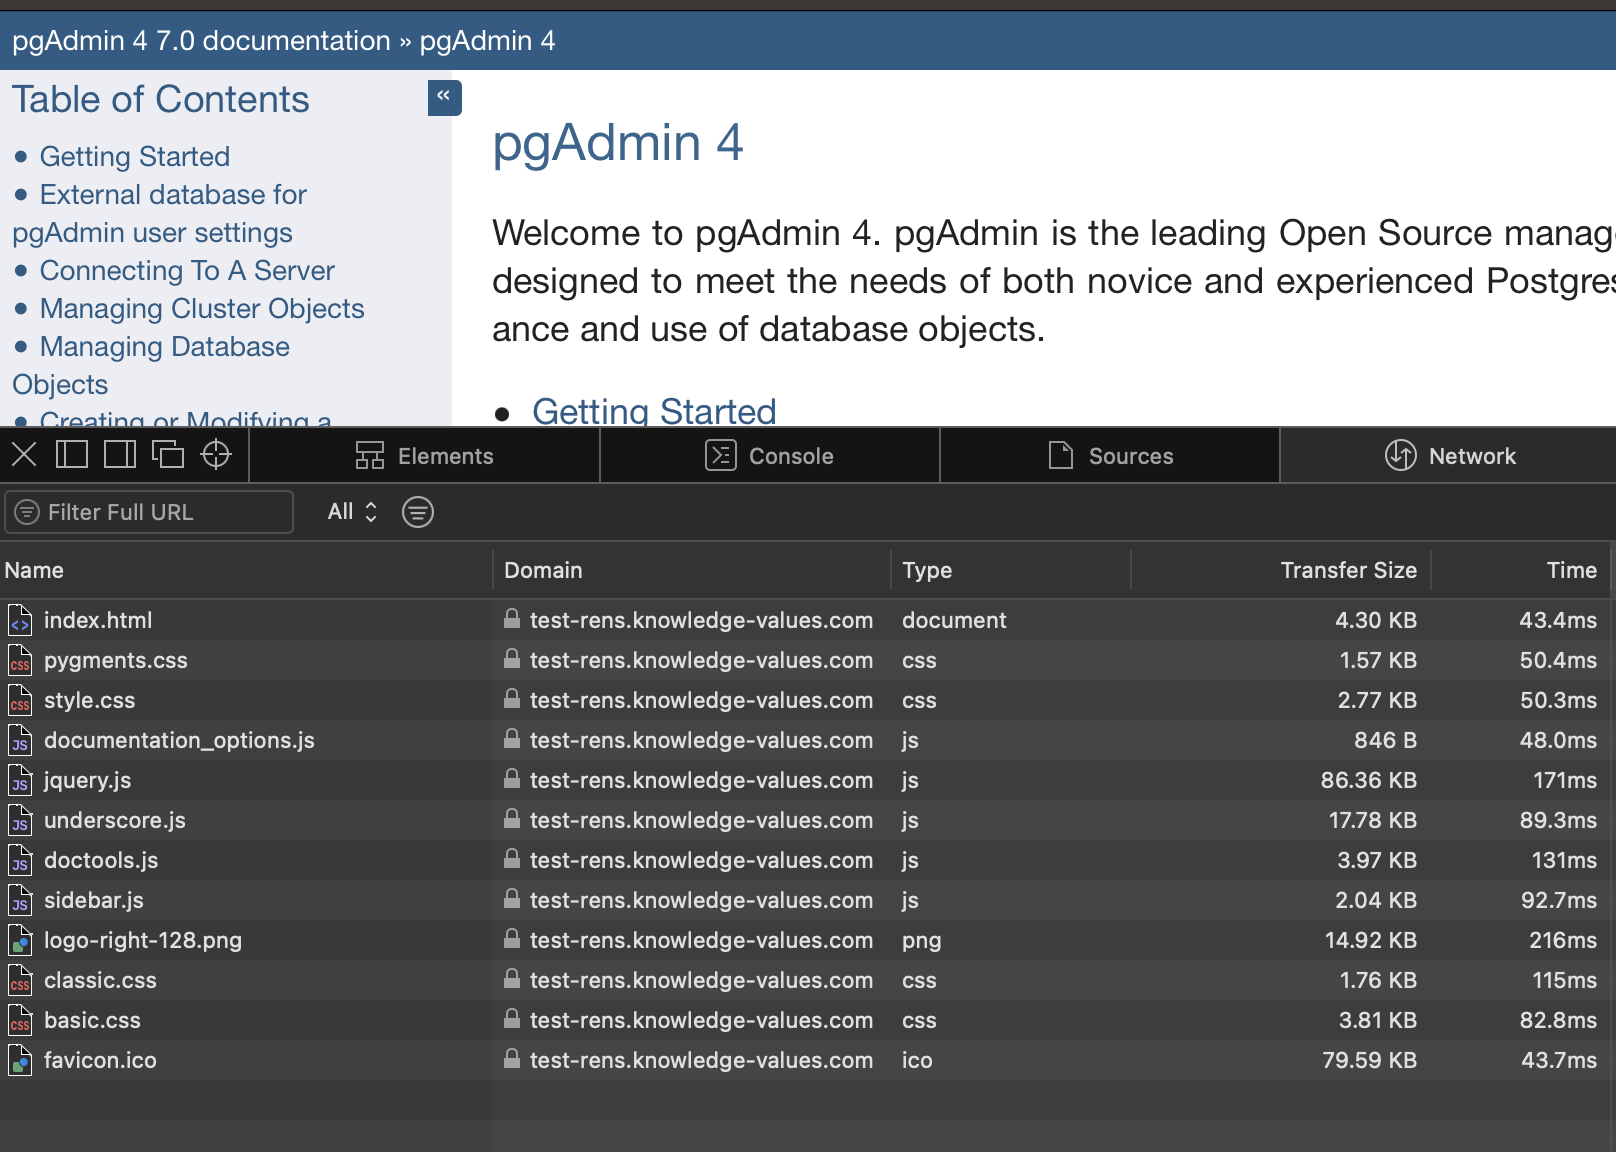Open the network filtering options circle icon

pos(418,512)
